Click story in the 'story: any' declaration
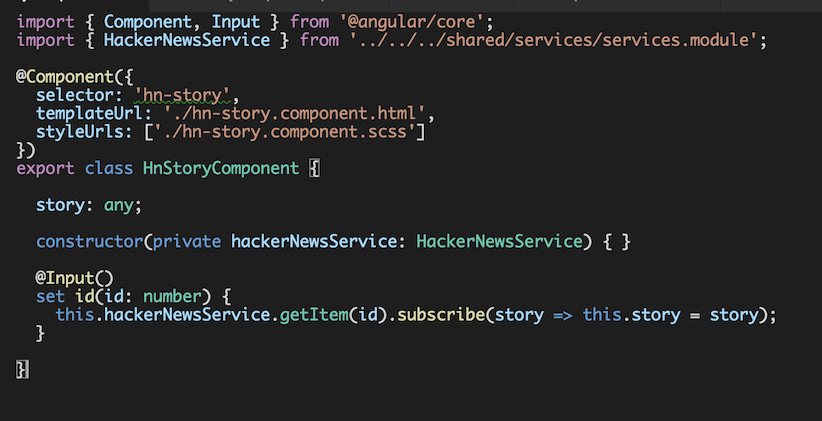This screenshot has height=421, width=822. tap(60, 206)
